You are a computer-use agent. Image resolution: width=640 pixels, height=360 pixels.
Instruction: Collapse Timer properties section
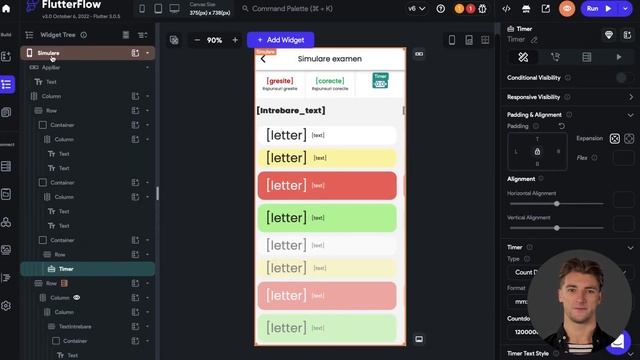[631, 248]
